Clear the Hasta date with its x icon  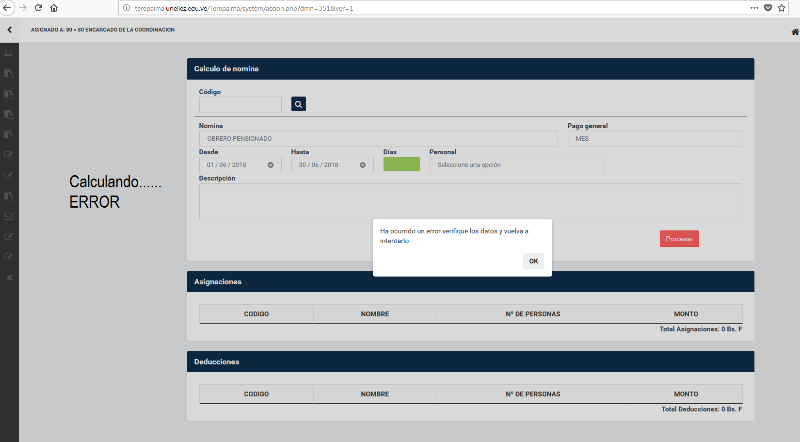(362, 165)
